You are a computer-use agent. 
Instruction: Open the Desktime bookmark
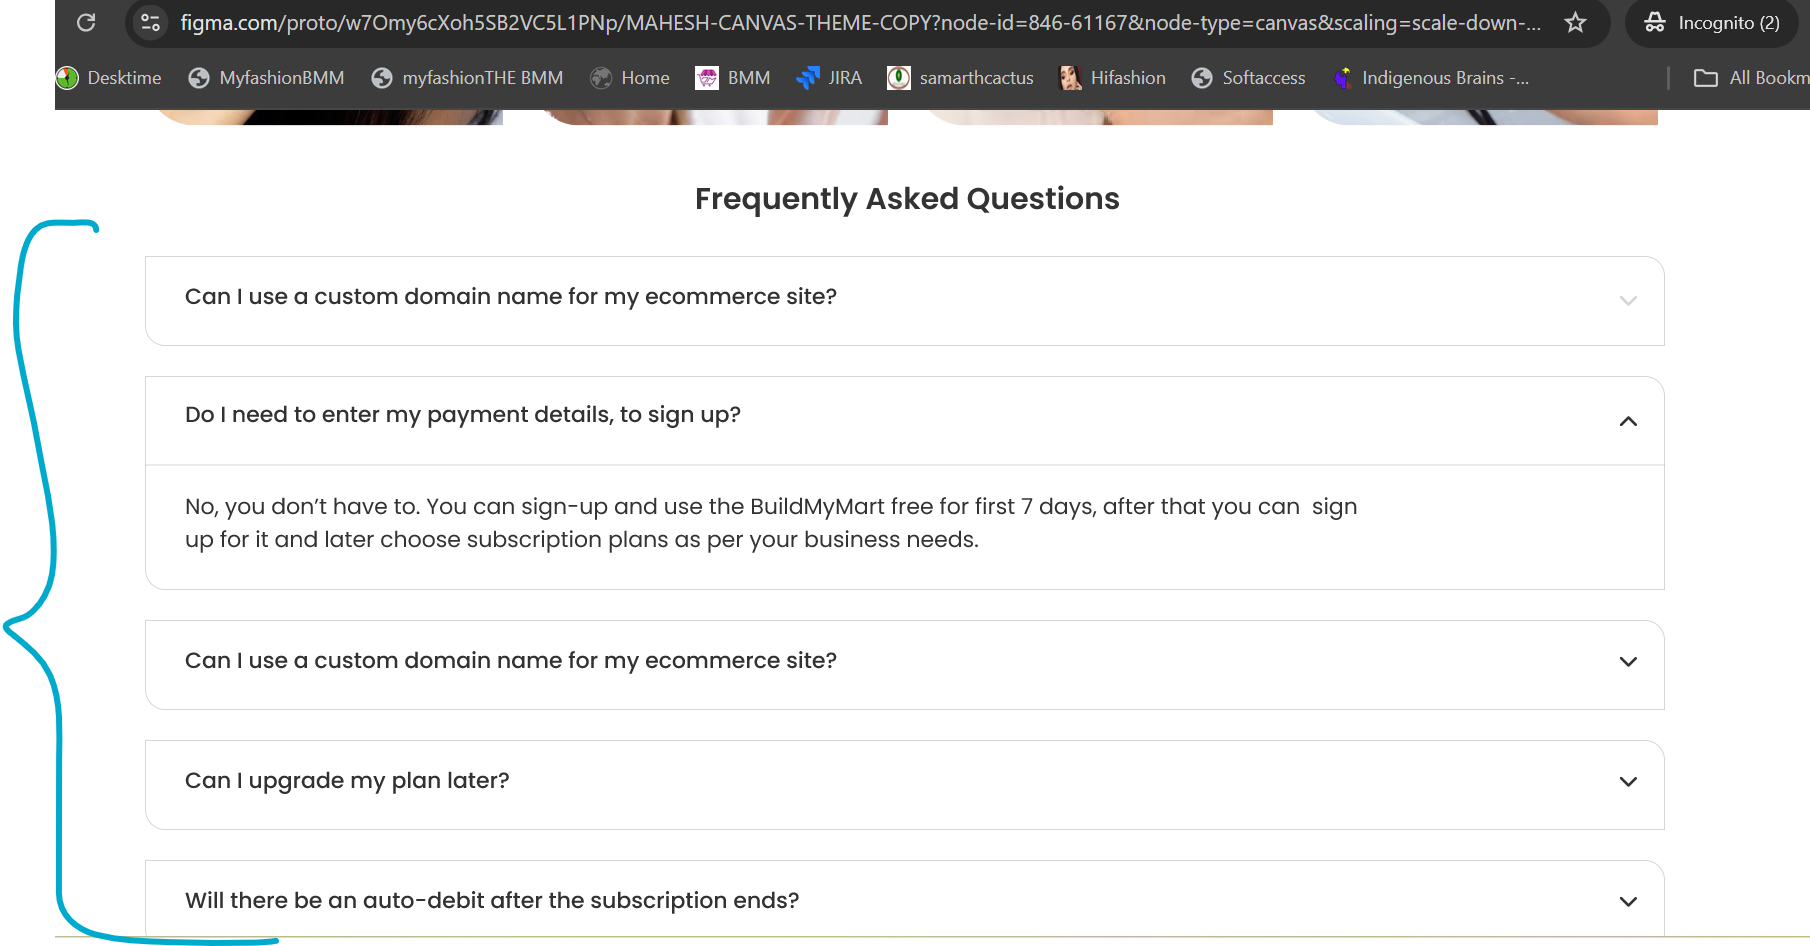(x=109, y=78)
